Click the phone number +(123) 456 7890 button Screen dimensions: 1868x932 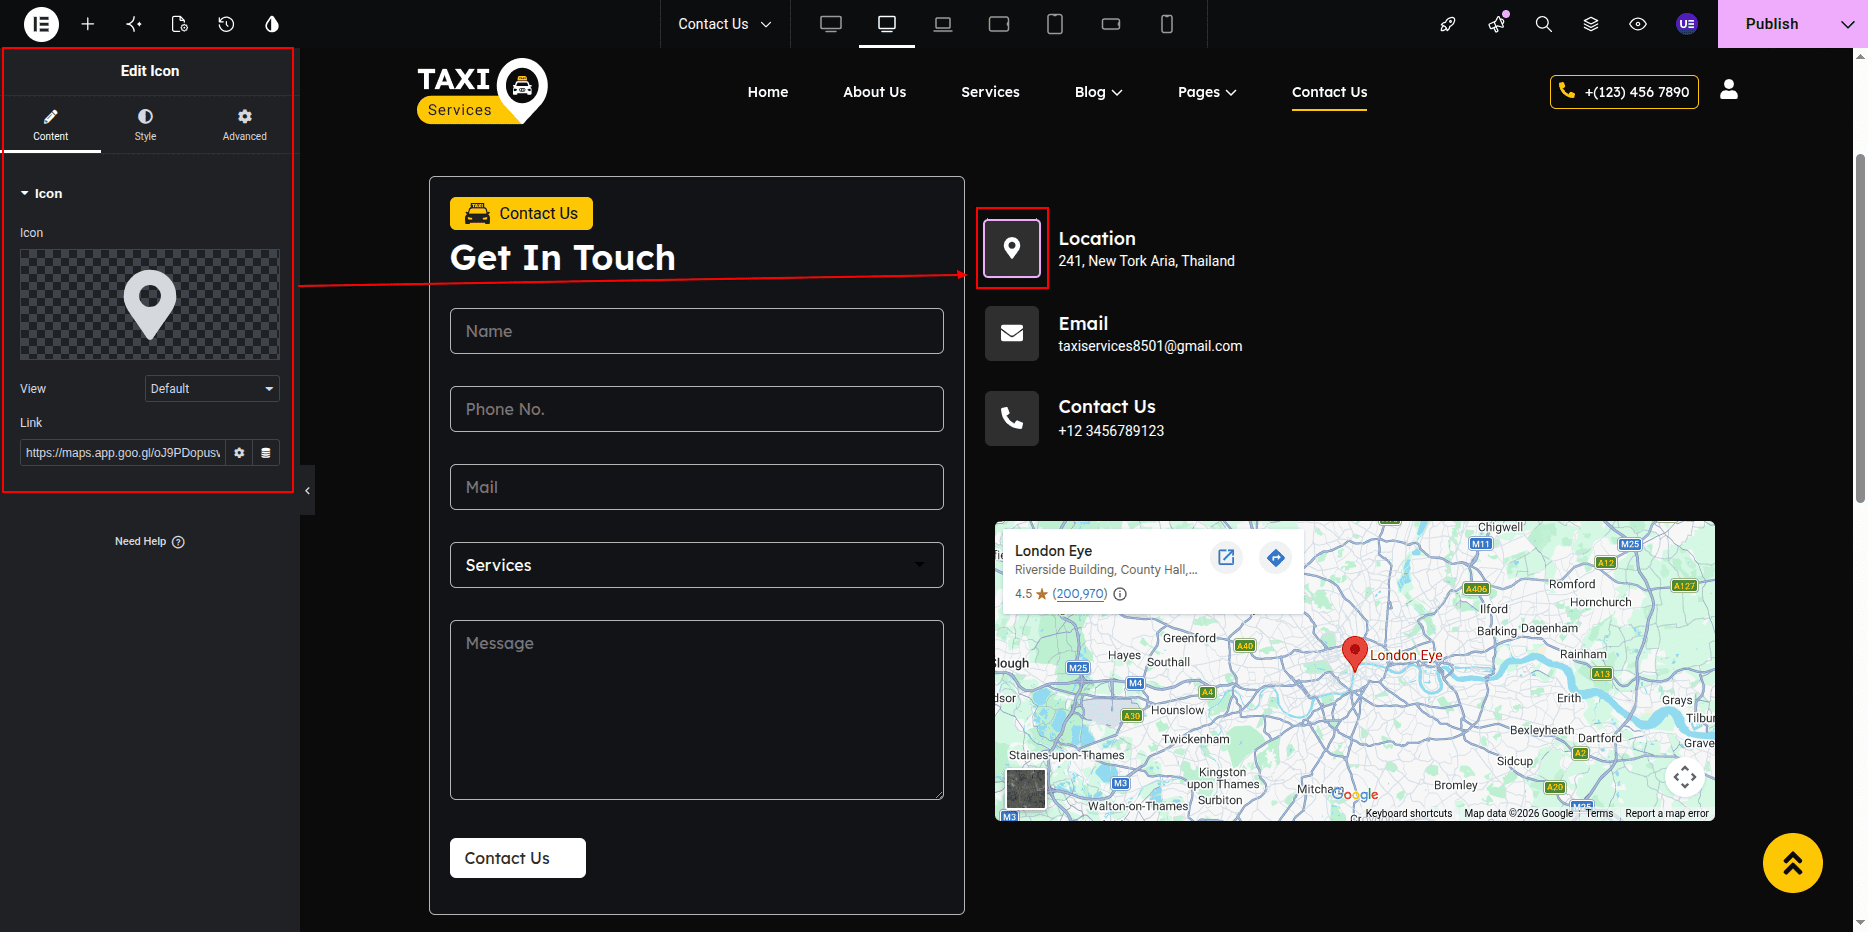coord(1624,92)
